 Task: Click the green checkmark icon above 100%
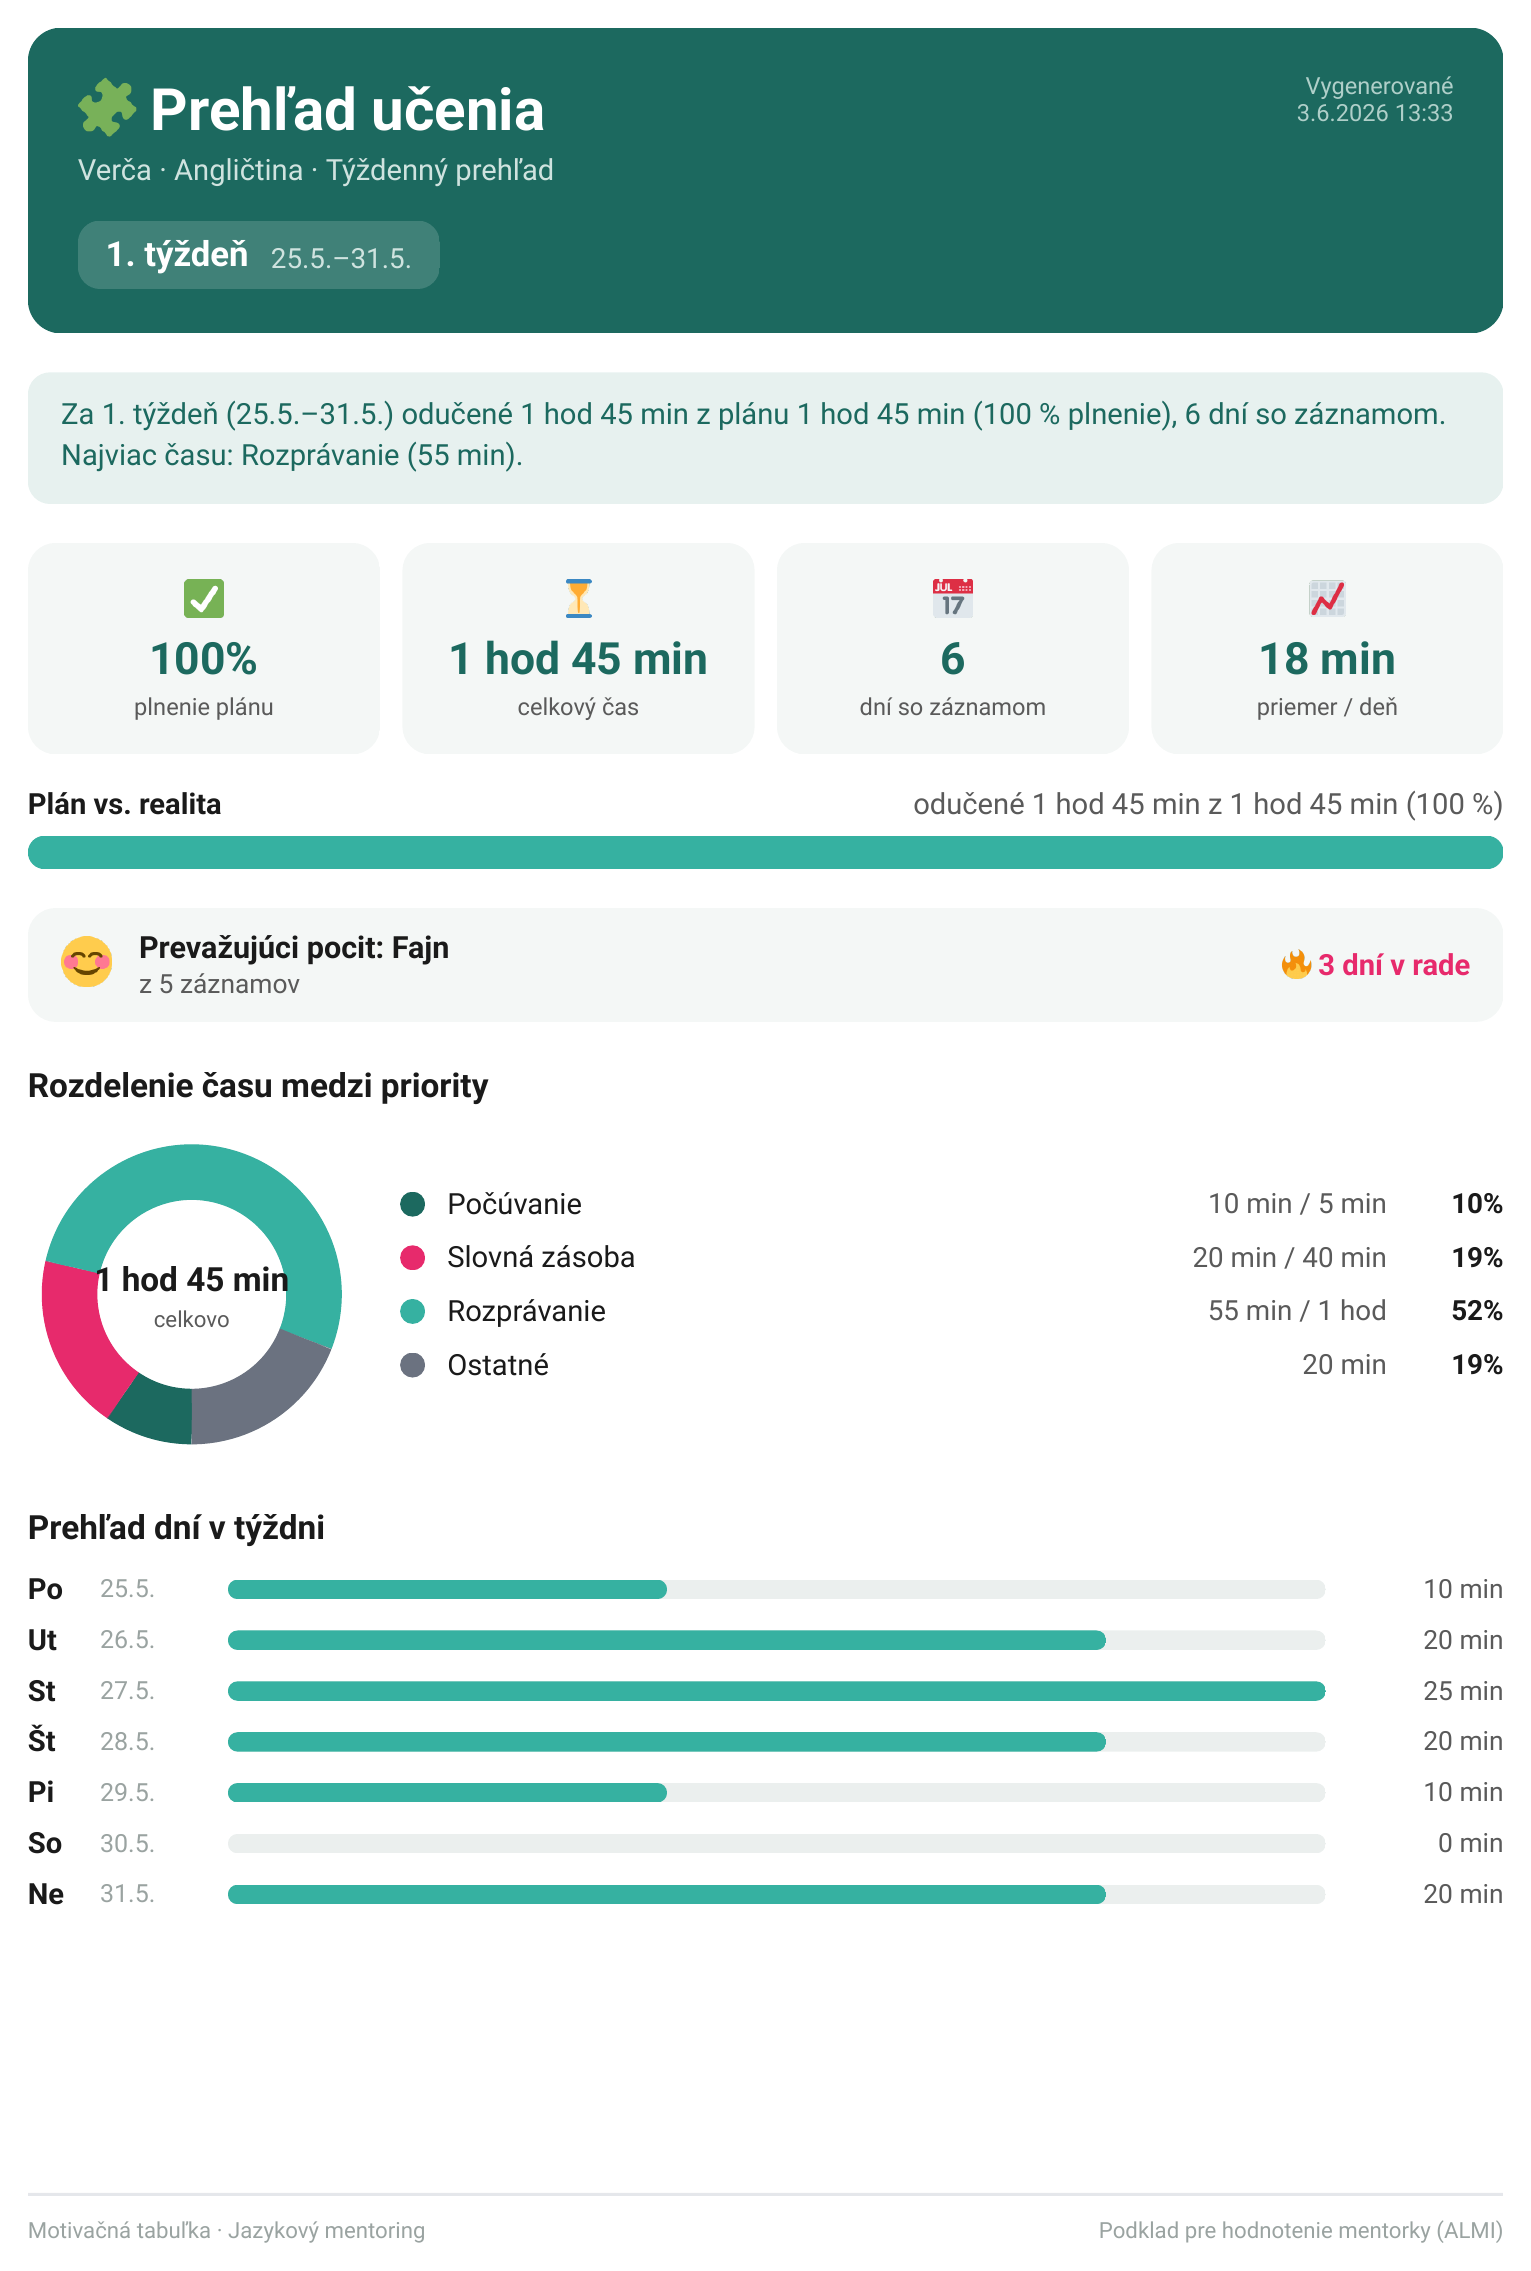[204, 598]
